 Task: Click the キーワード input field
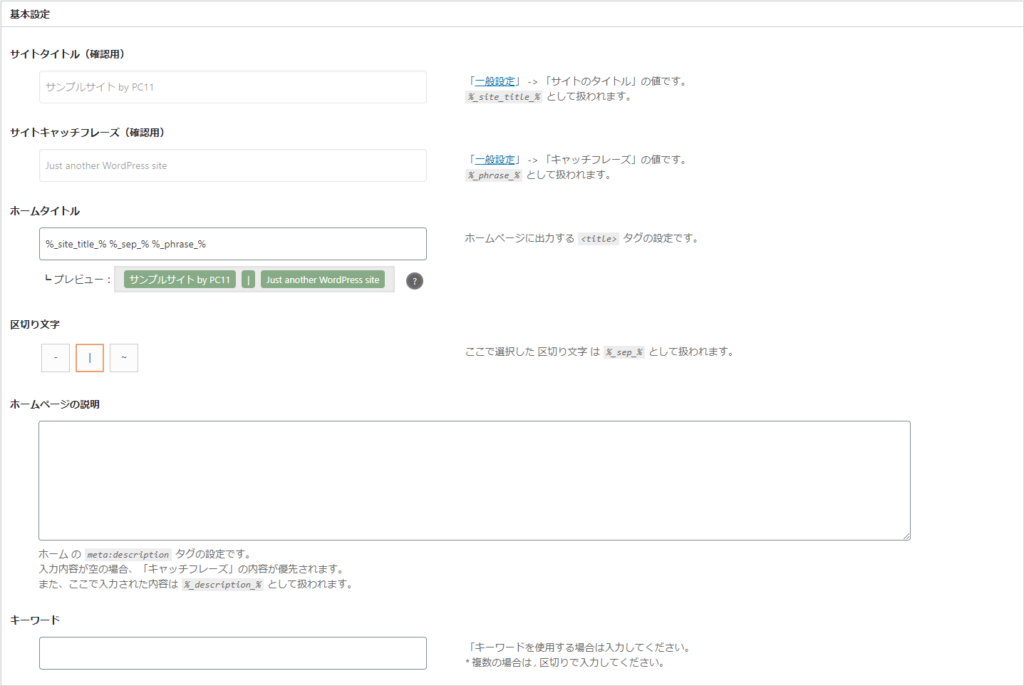pyautogui.click(x=233, y=653)
